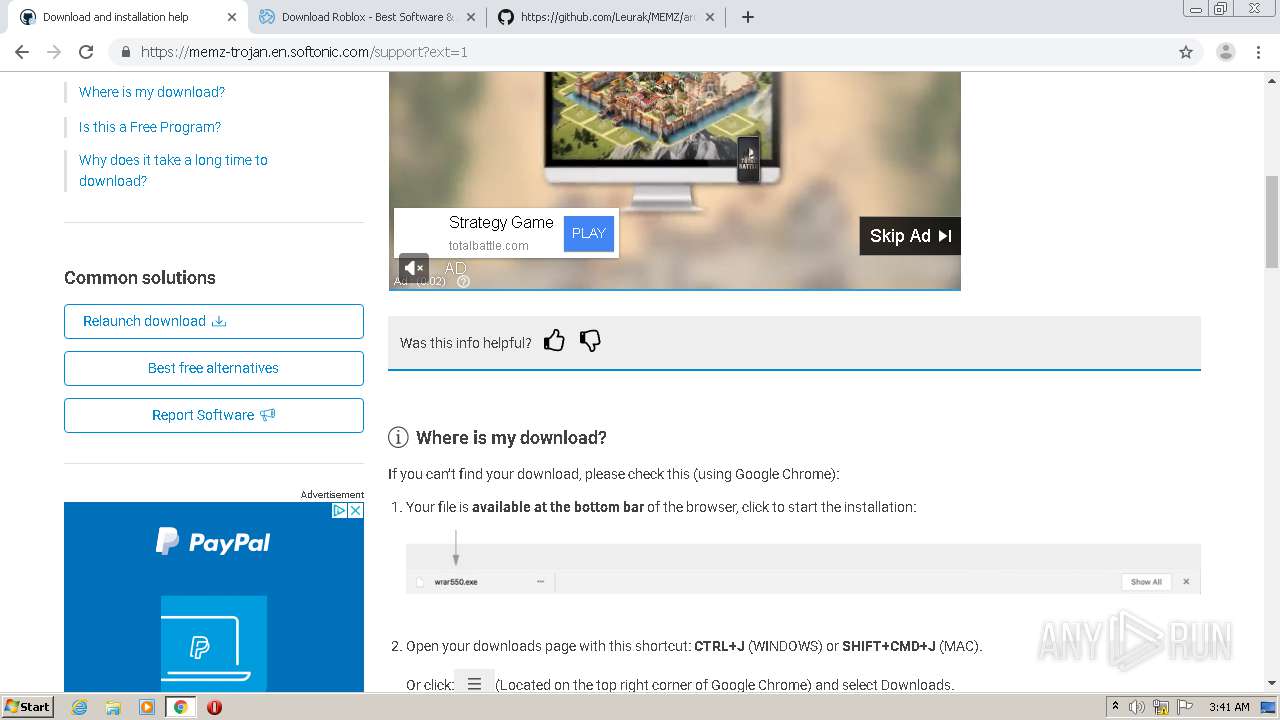
Task: View site info via the padlock icon
Action: tap(125, 52)
